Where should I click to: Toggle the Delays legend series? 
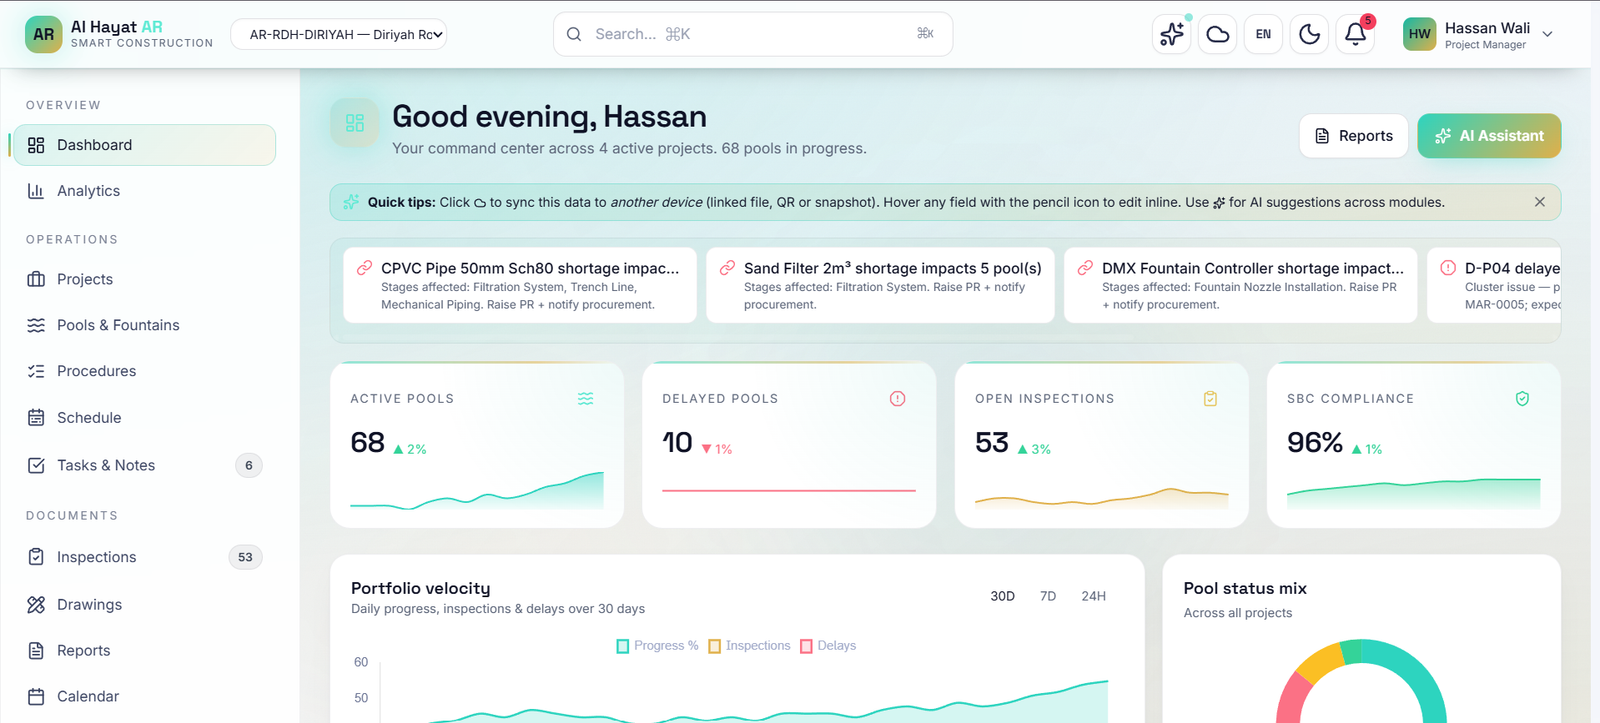pyautogui.click(x=828, y=646)
